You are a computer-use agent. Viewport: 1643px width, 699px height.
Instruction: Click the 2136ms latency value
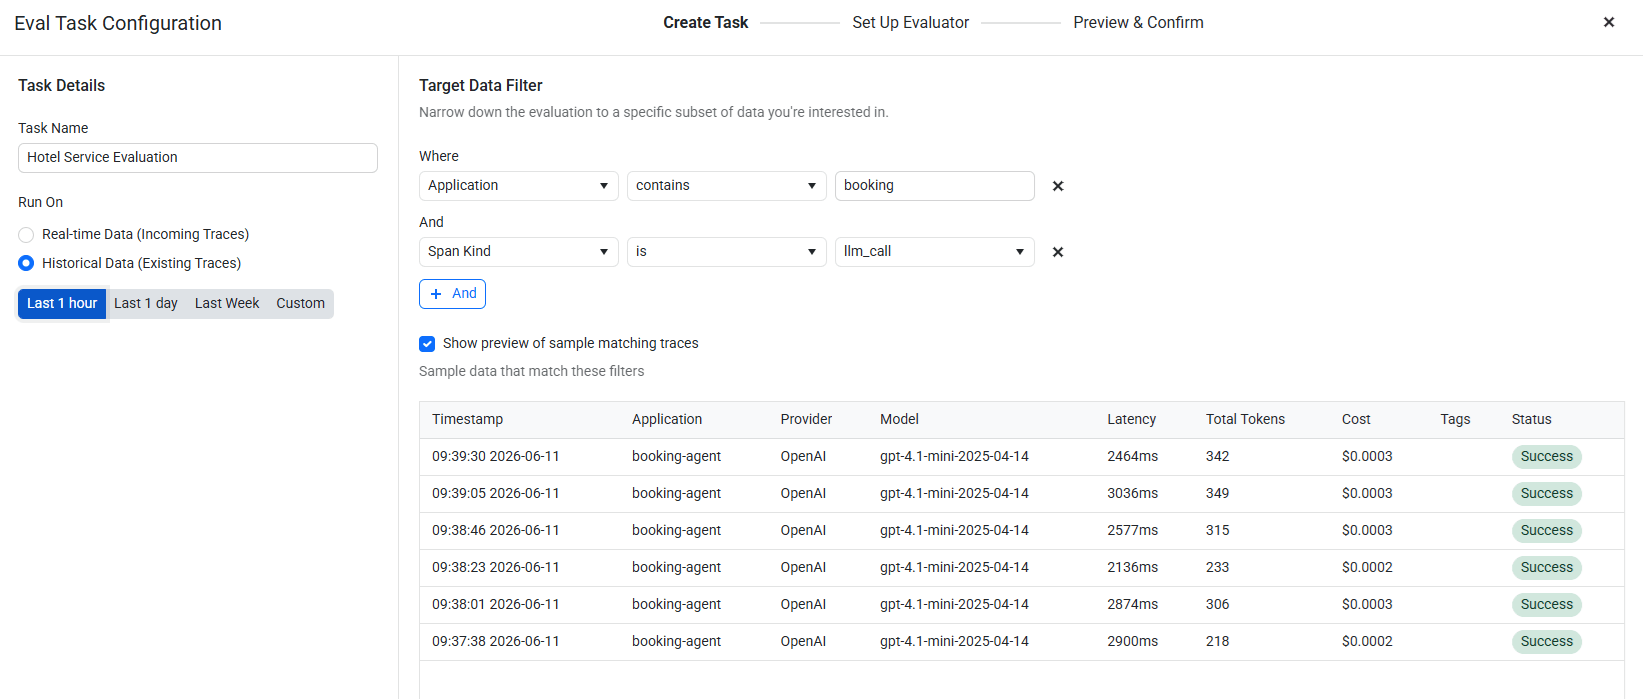click(1133, 568)
